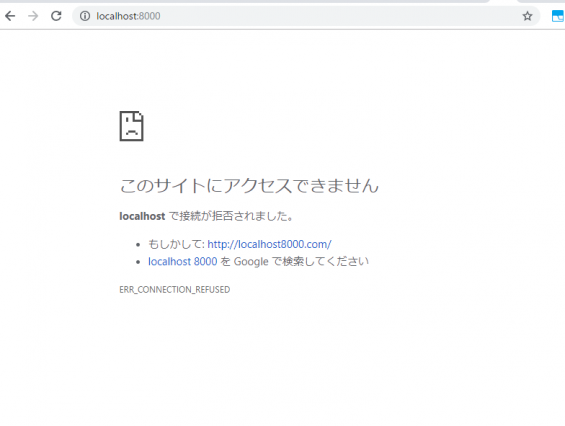This screenshot has height=426, width=565.
Task: Search Google via the localhost 8000 link
Action: coord(183,261)
